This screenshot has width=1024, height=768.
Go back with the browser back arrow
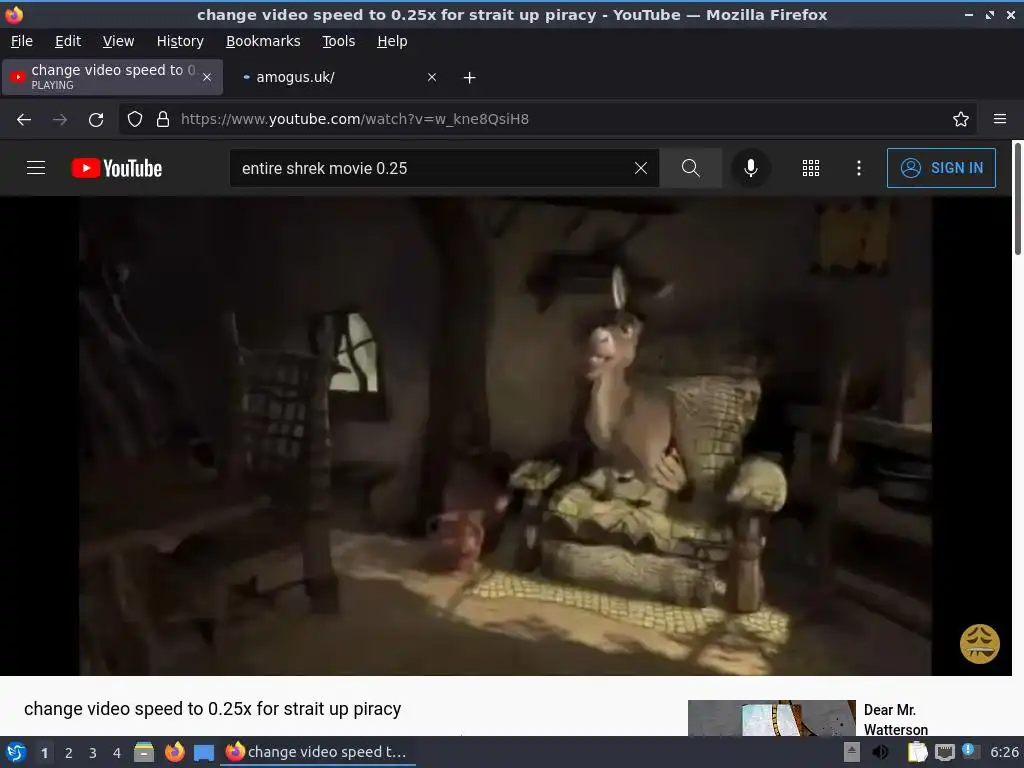[24, 120]
